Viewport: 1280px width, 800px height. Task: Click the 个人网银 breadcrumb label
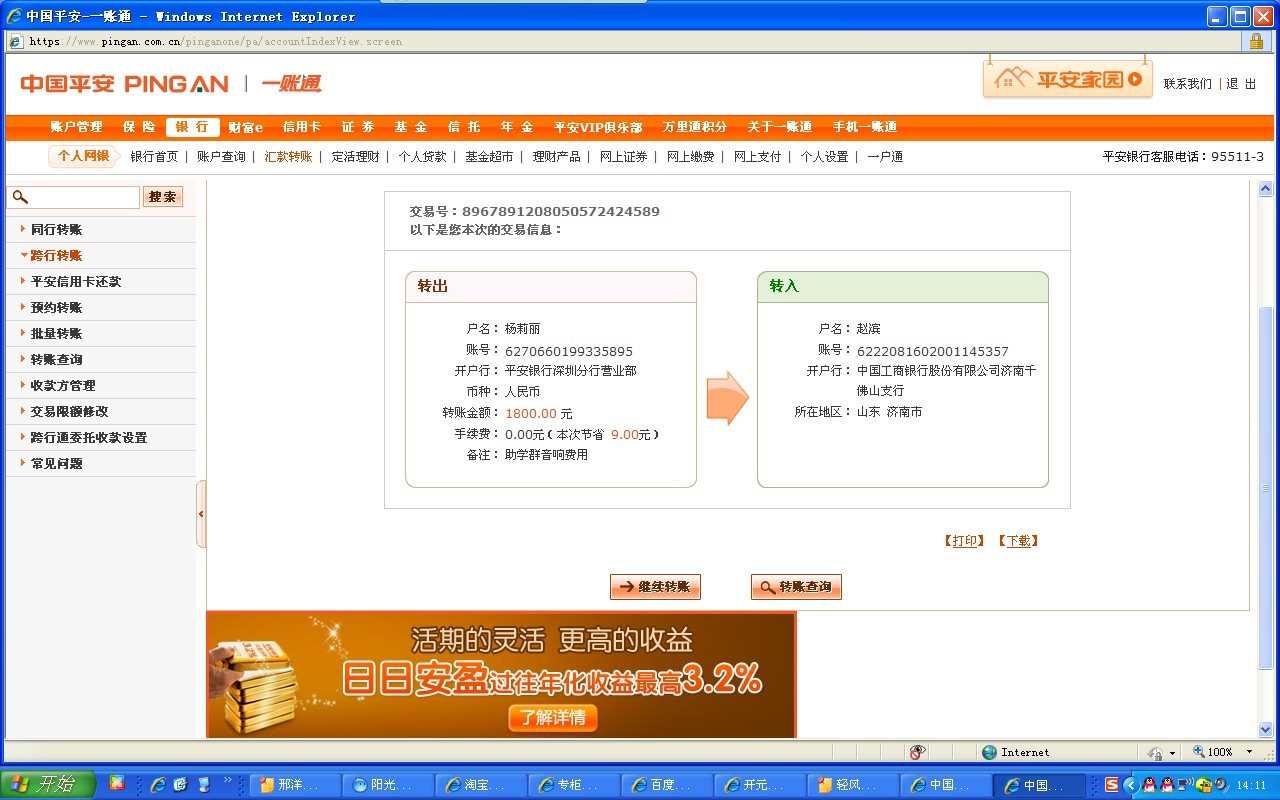[83, 157]
